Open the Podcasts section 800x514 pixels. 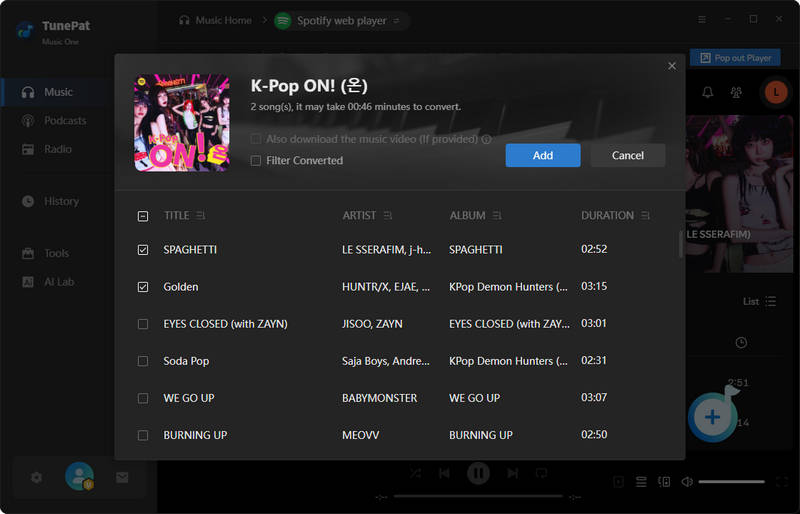click(x=54, y=120)
